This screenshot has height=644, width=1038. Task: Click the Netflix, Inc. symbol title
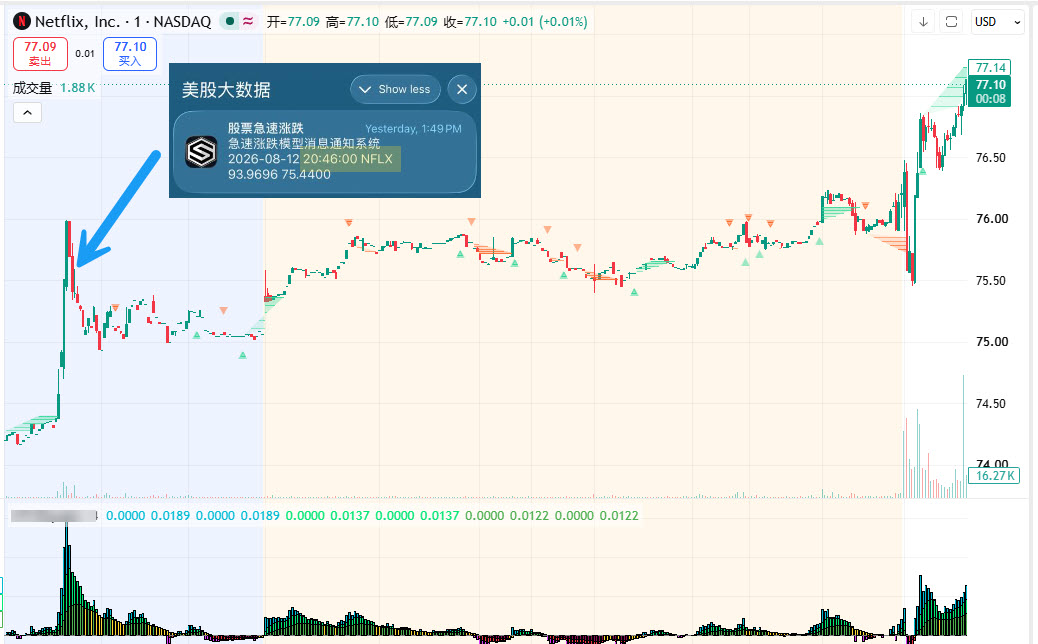pyautogui.click(x=123, y=22)
